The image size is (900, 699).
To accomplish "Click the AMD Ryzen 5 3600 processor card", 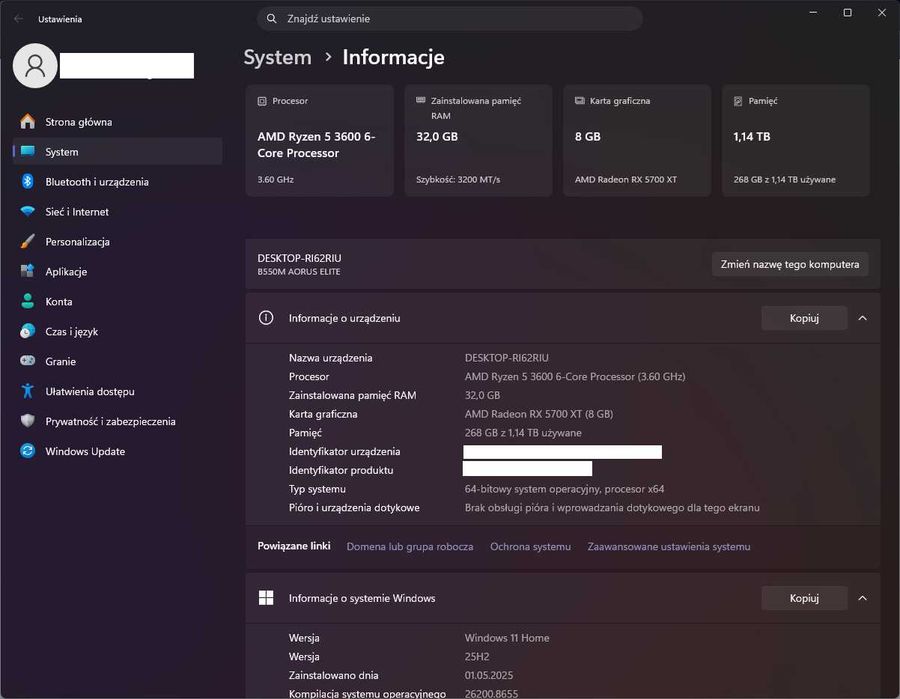I will (x=320, y=141).
